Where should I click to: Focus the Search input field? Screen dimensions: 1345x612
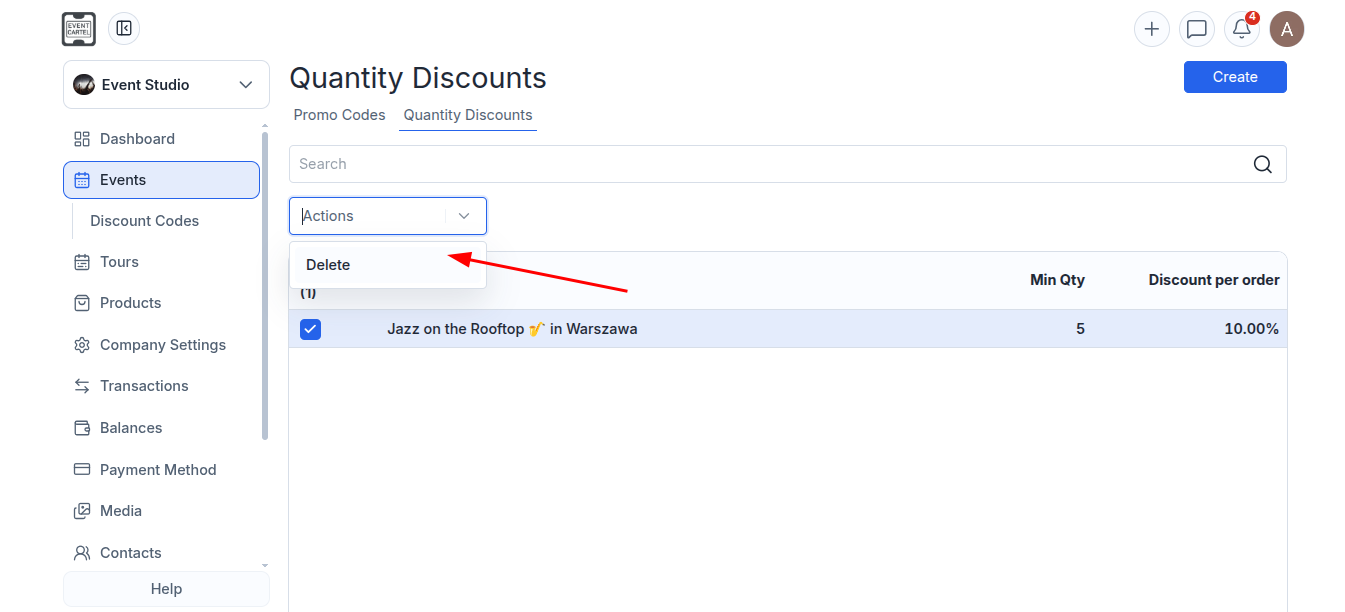point(768,164)
